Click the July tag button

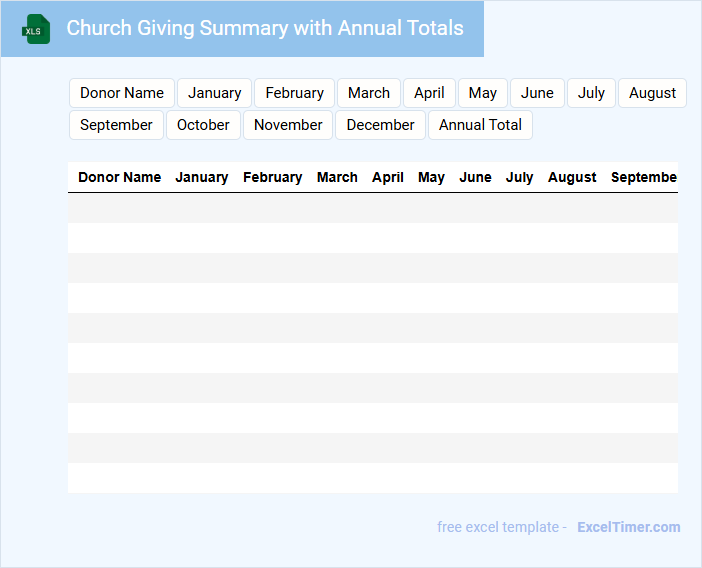[591, 93]
